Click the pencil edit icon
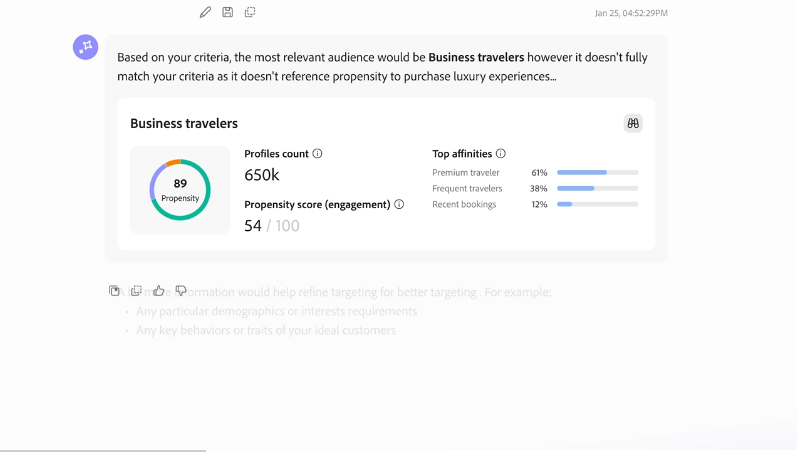The height and width of the screenshot is (452, 797). pos(205,12)
